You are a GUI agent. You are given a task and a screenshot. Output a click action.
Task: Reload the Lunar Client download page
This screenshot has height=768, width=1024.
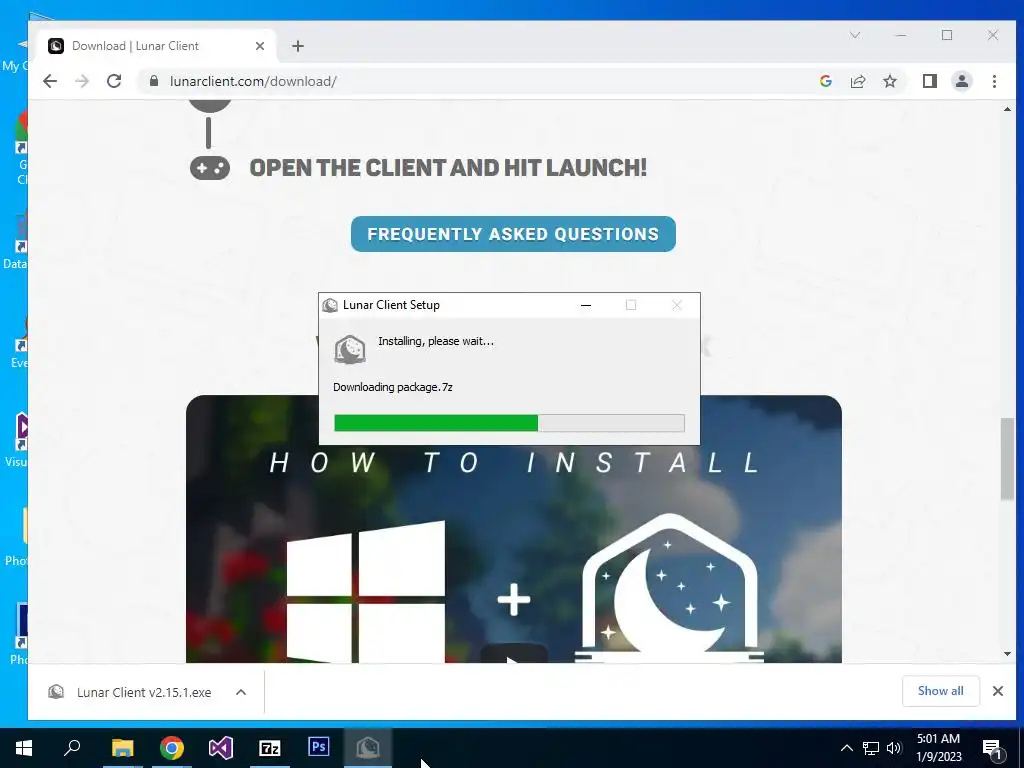click(114, 81)
